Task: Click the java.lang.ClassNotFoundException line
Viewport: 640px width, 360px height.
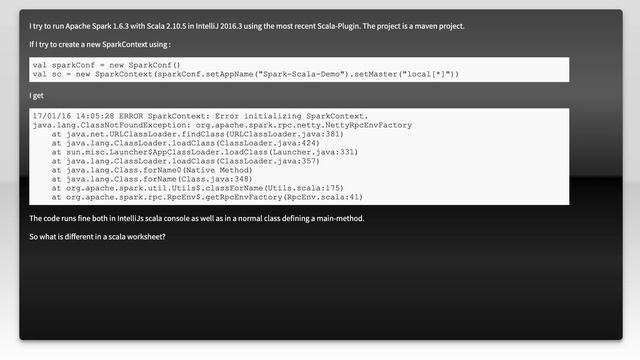Action: click(222, 125)
